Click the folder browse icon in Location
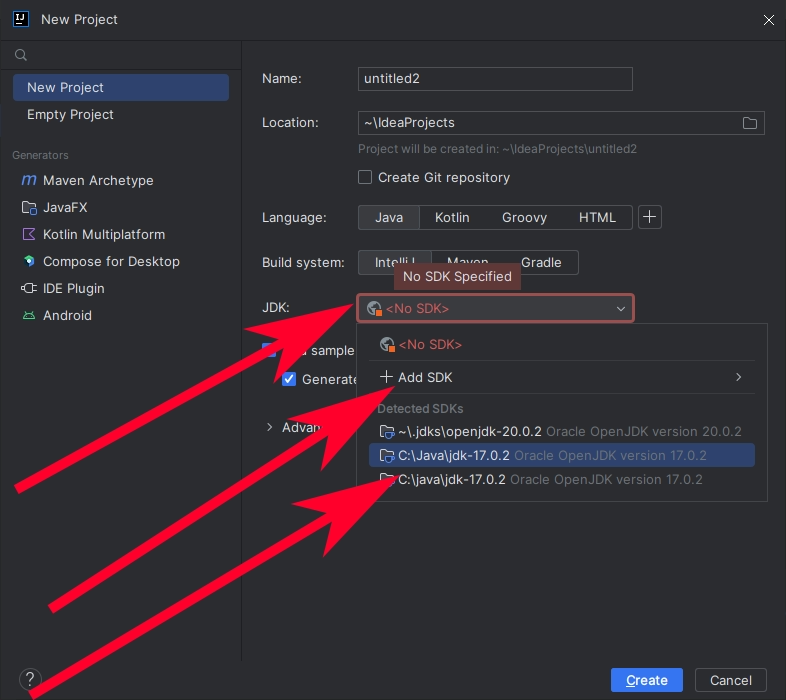Image resolution: width=786 pixels, height=700 pixels. coord(749,123)
